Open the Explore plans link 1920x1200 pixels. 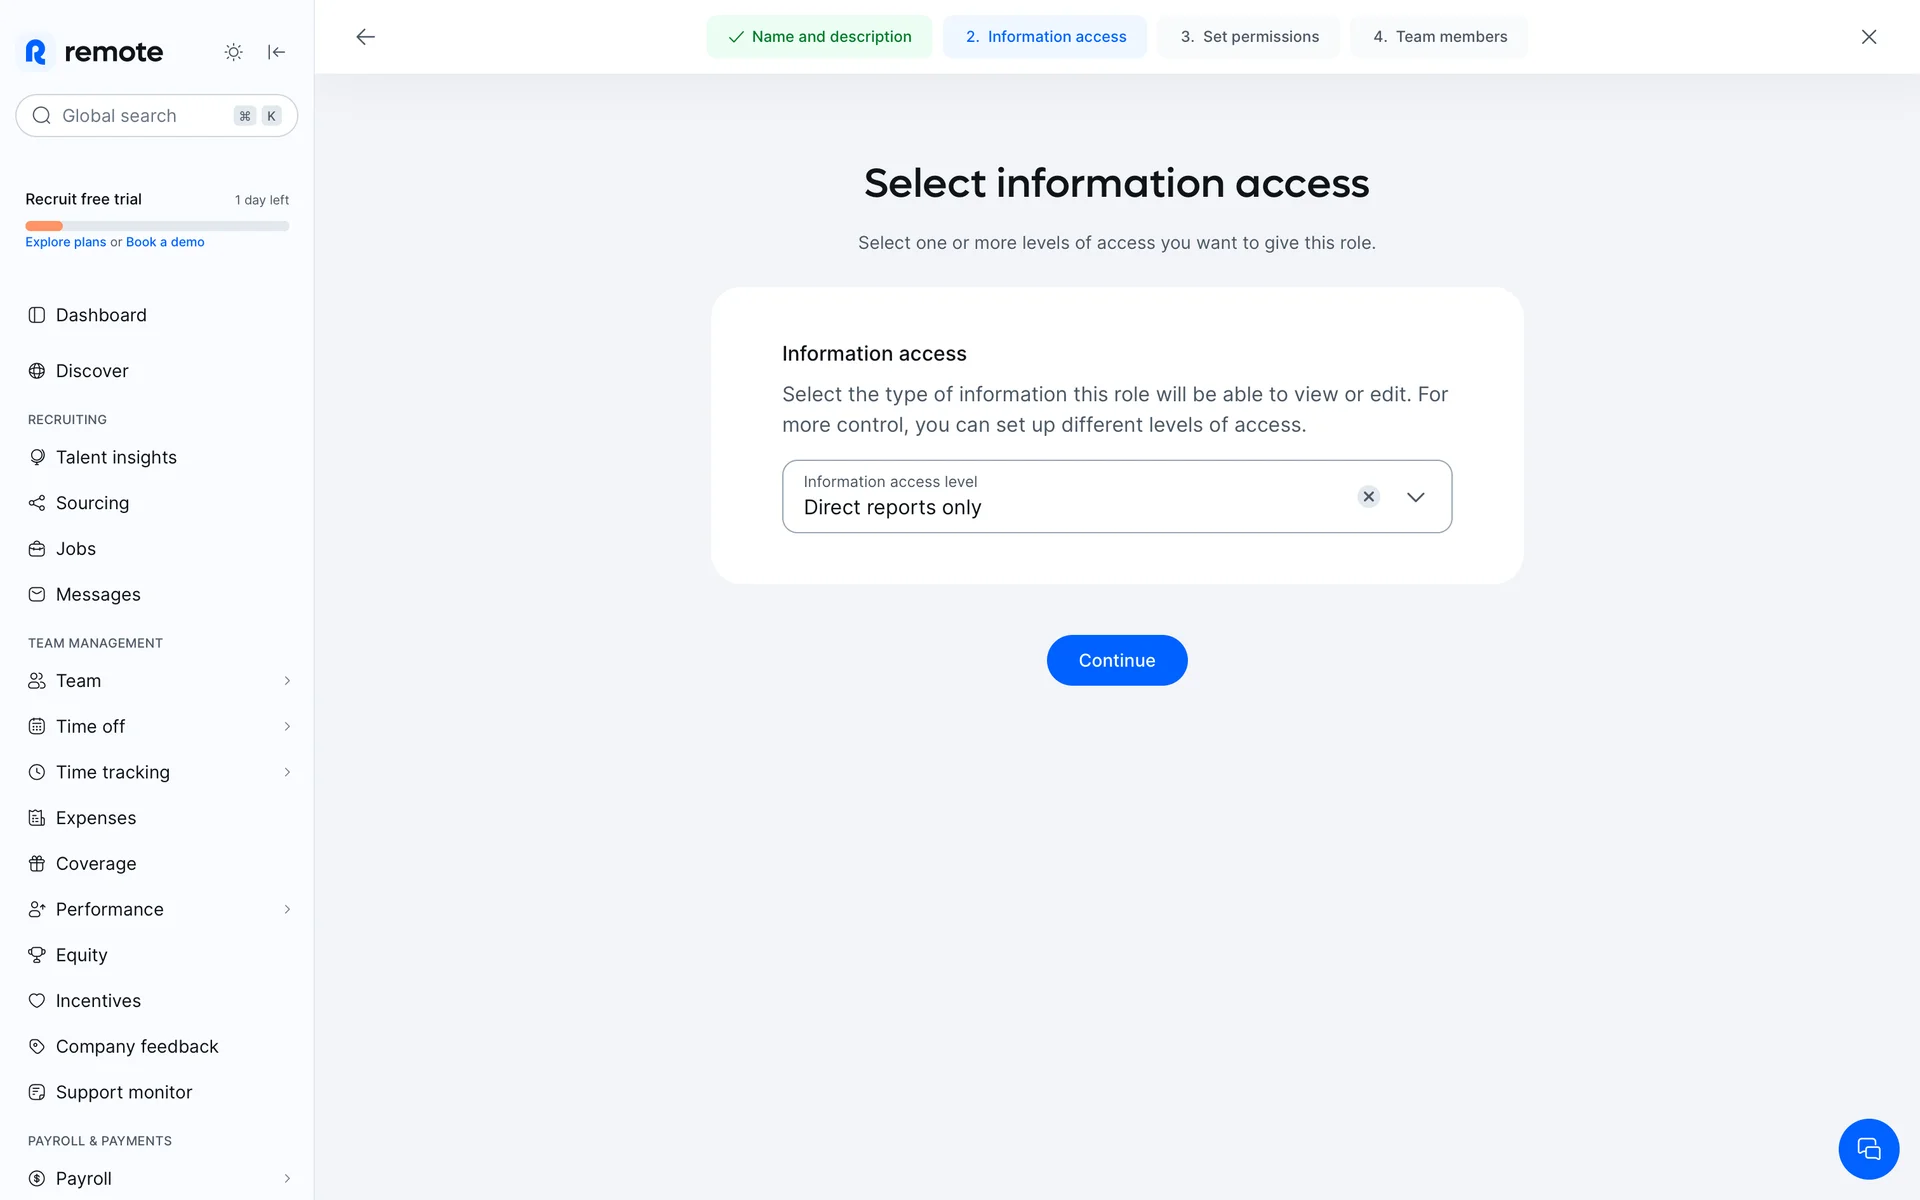65,242
